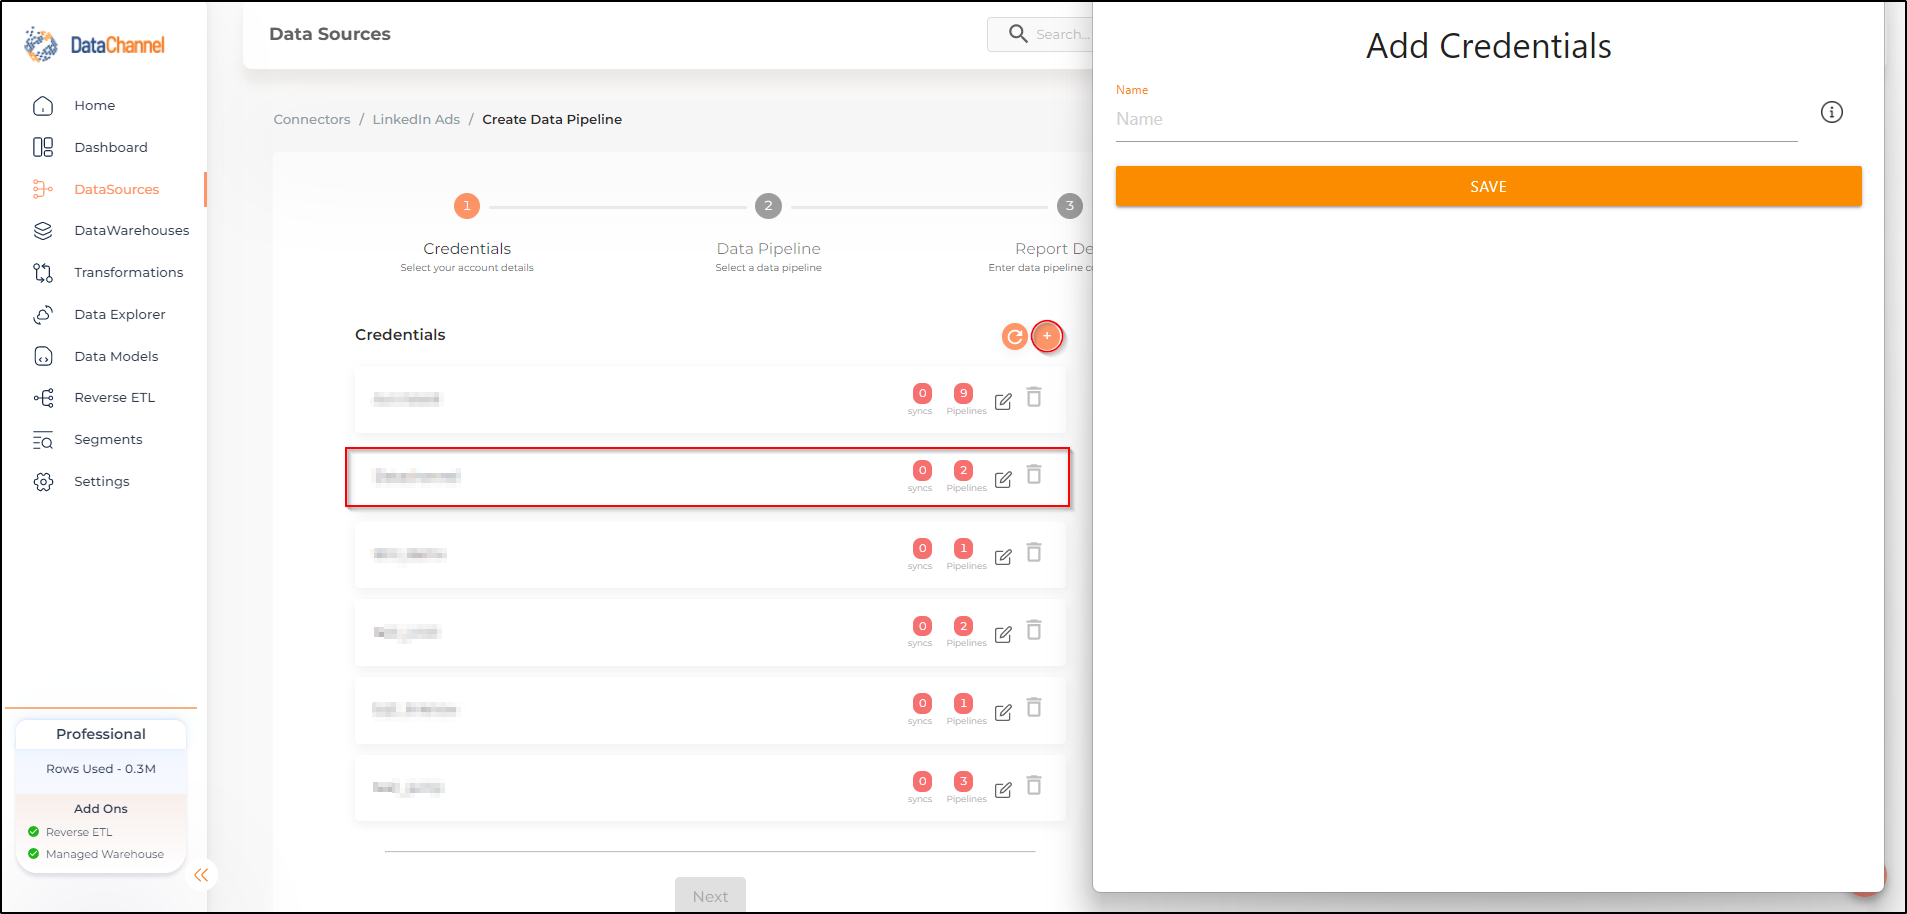Select step 1 Credentials circle

pos(467,206)
